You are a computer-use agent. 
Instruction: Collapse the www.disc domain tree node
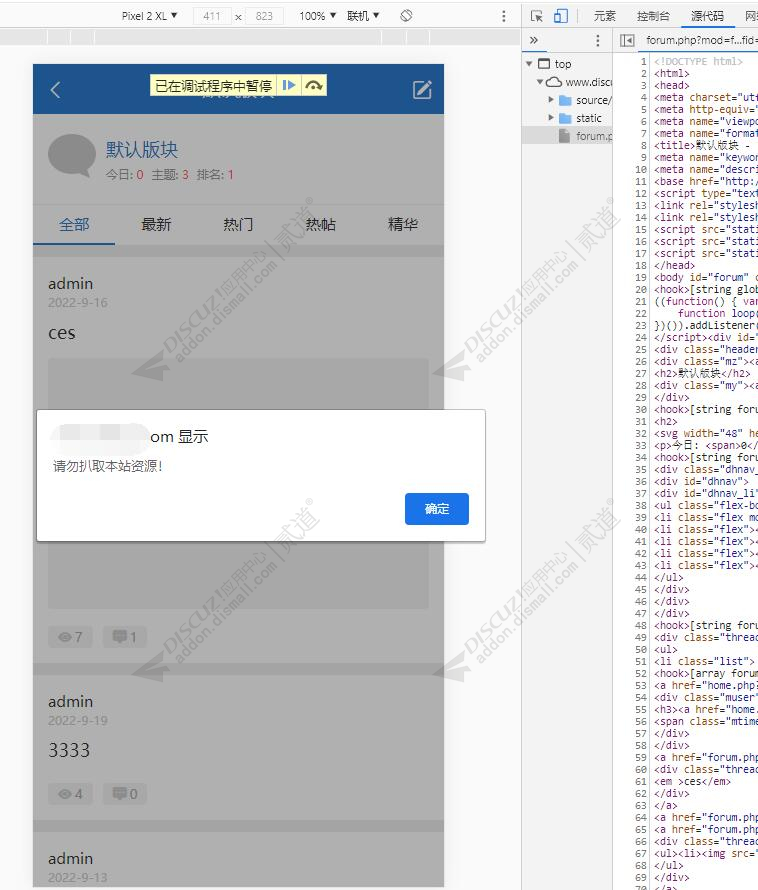[540, 82]
